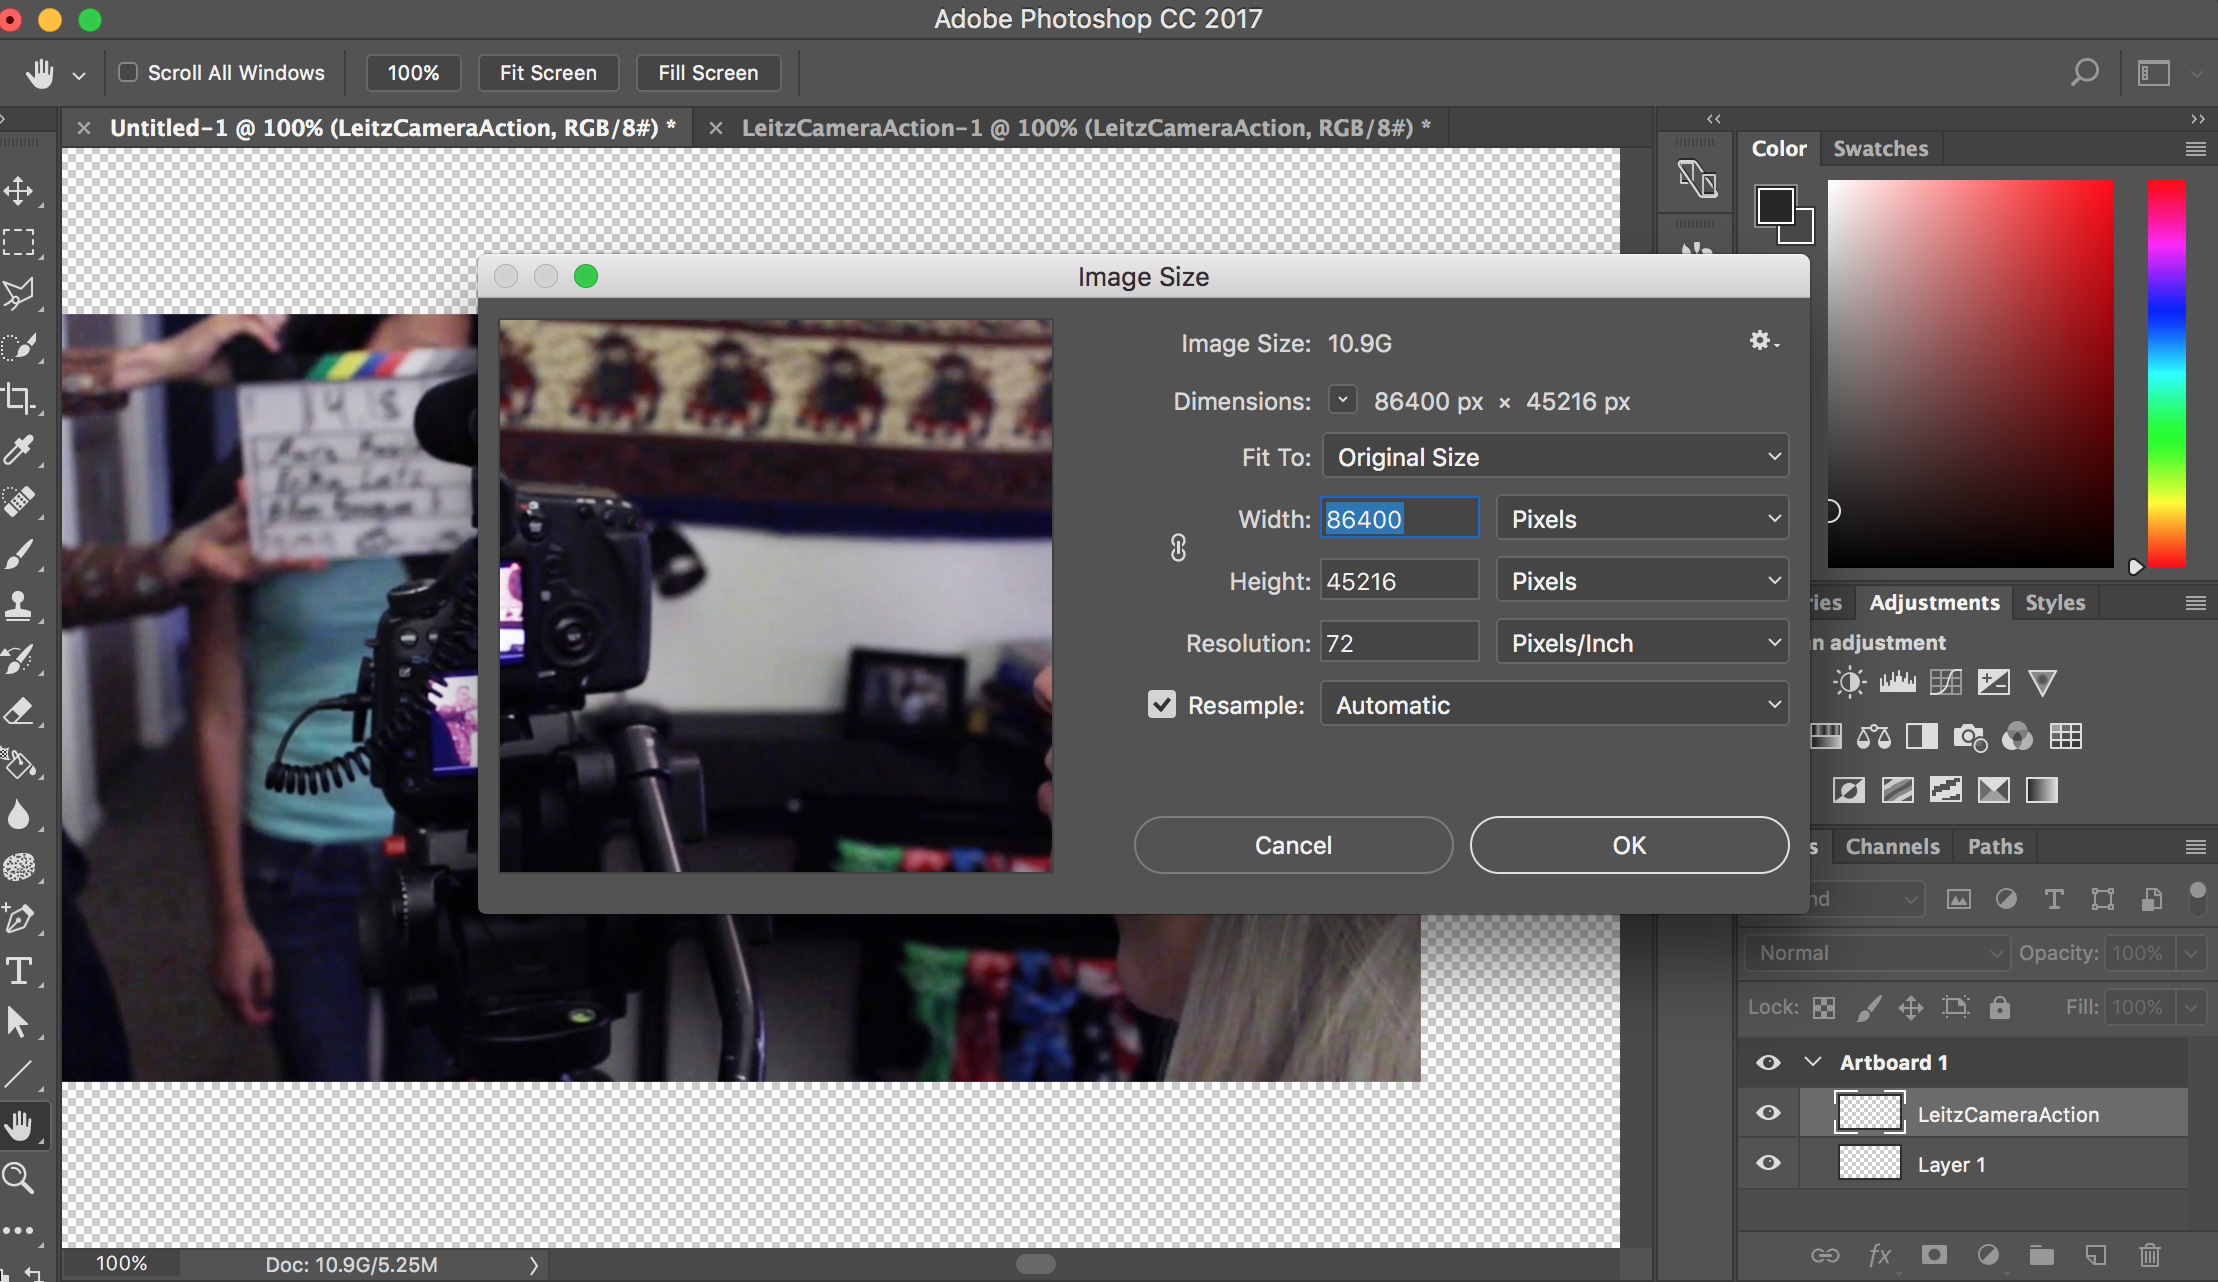Expand the Width units dropdown

point(1640,519)
